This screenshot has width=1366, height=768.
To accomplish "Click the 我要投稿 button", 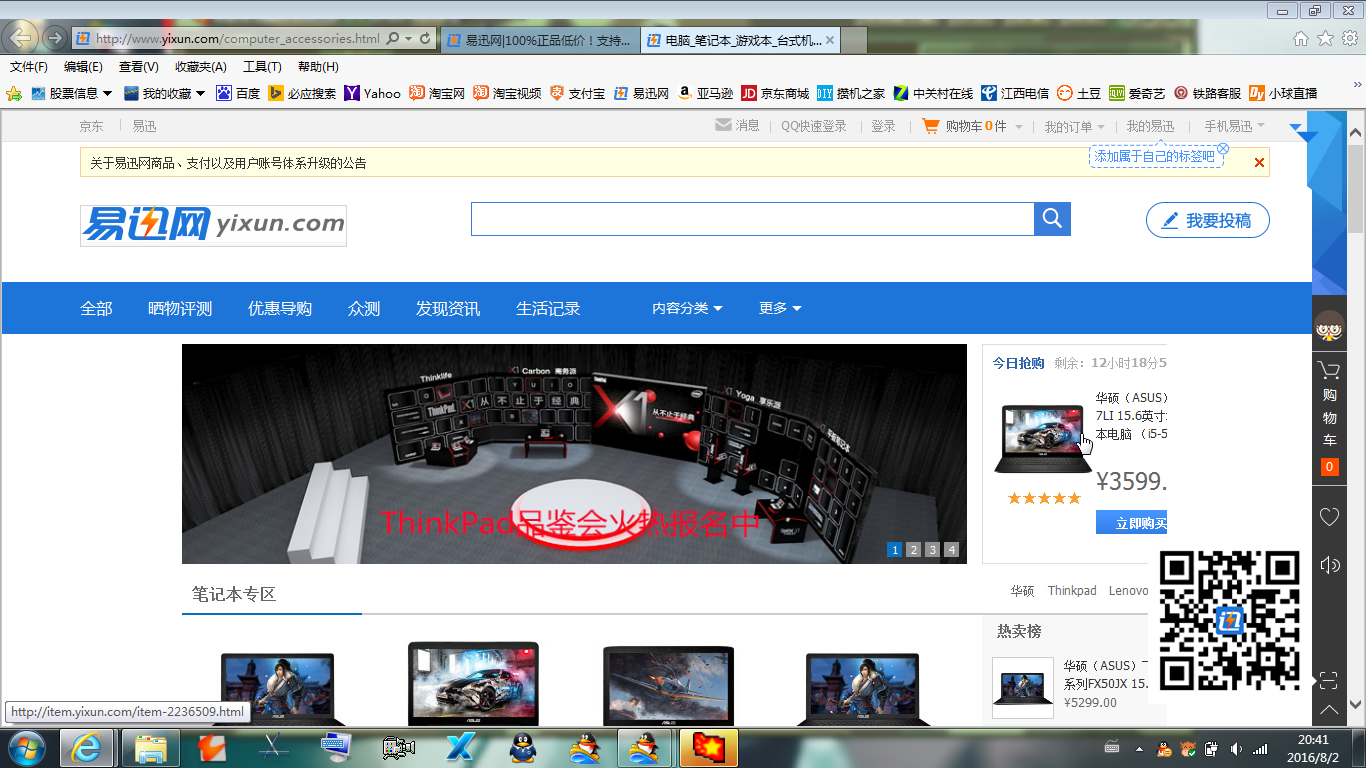I will coord(1207,220).
